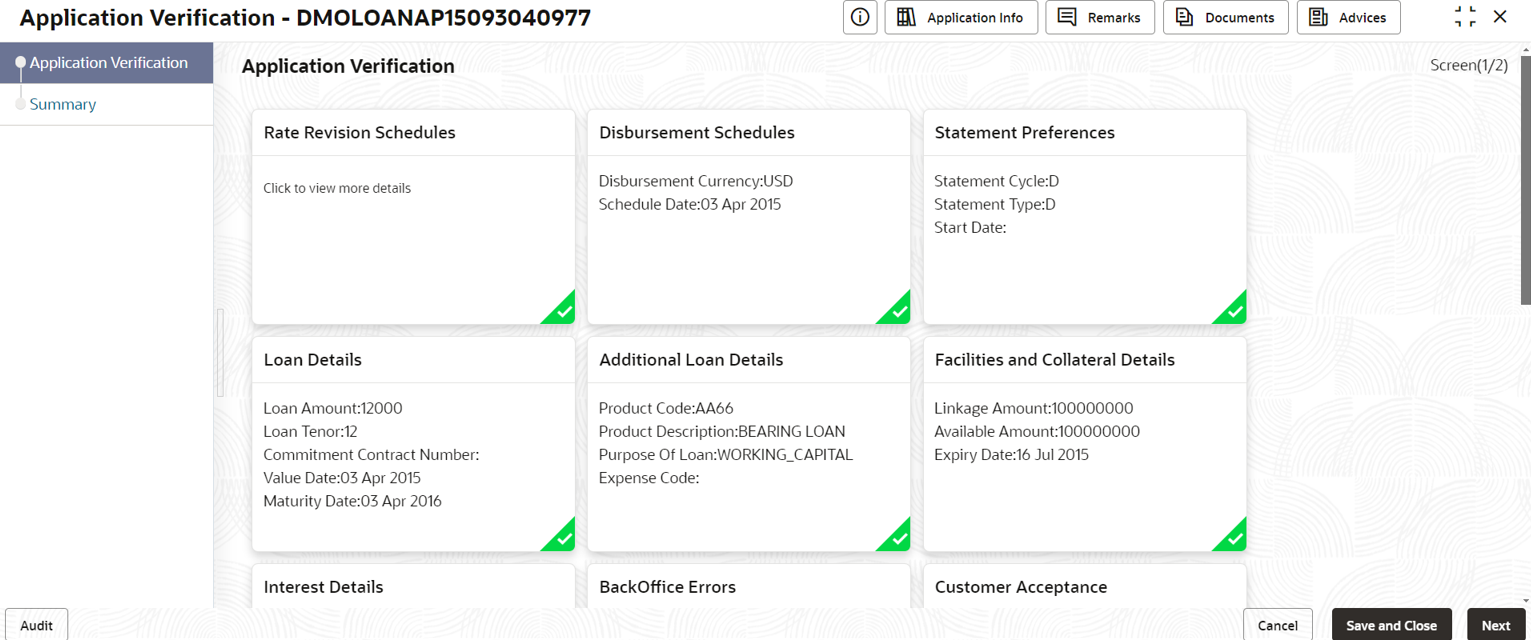This screenshot has height=640, width=1531.
Task: Click 'Commitment Contract Number:' text
Action: point(371,454)
